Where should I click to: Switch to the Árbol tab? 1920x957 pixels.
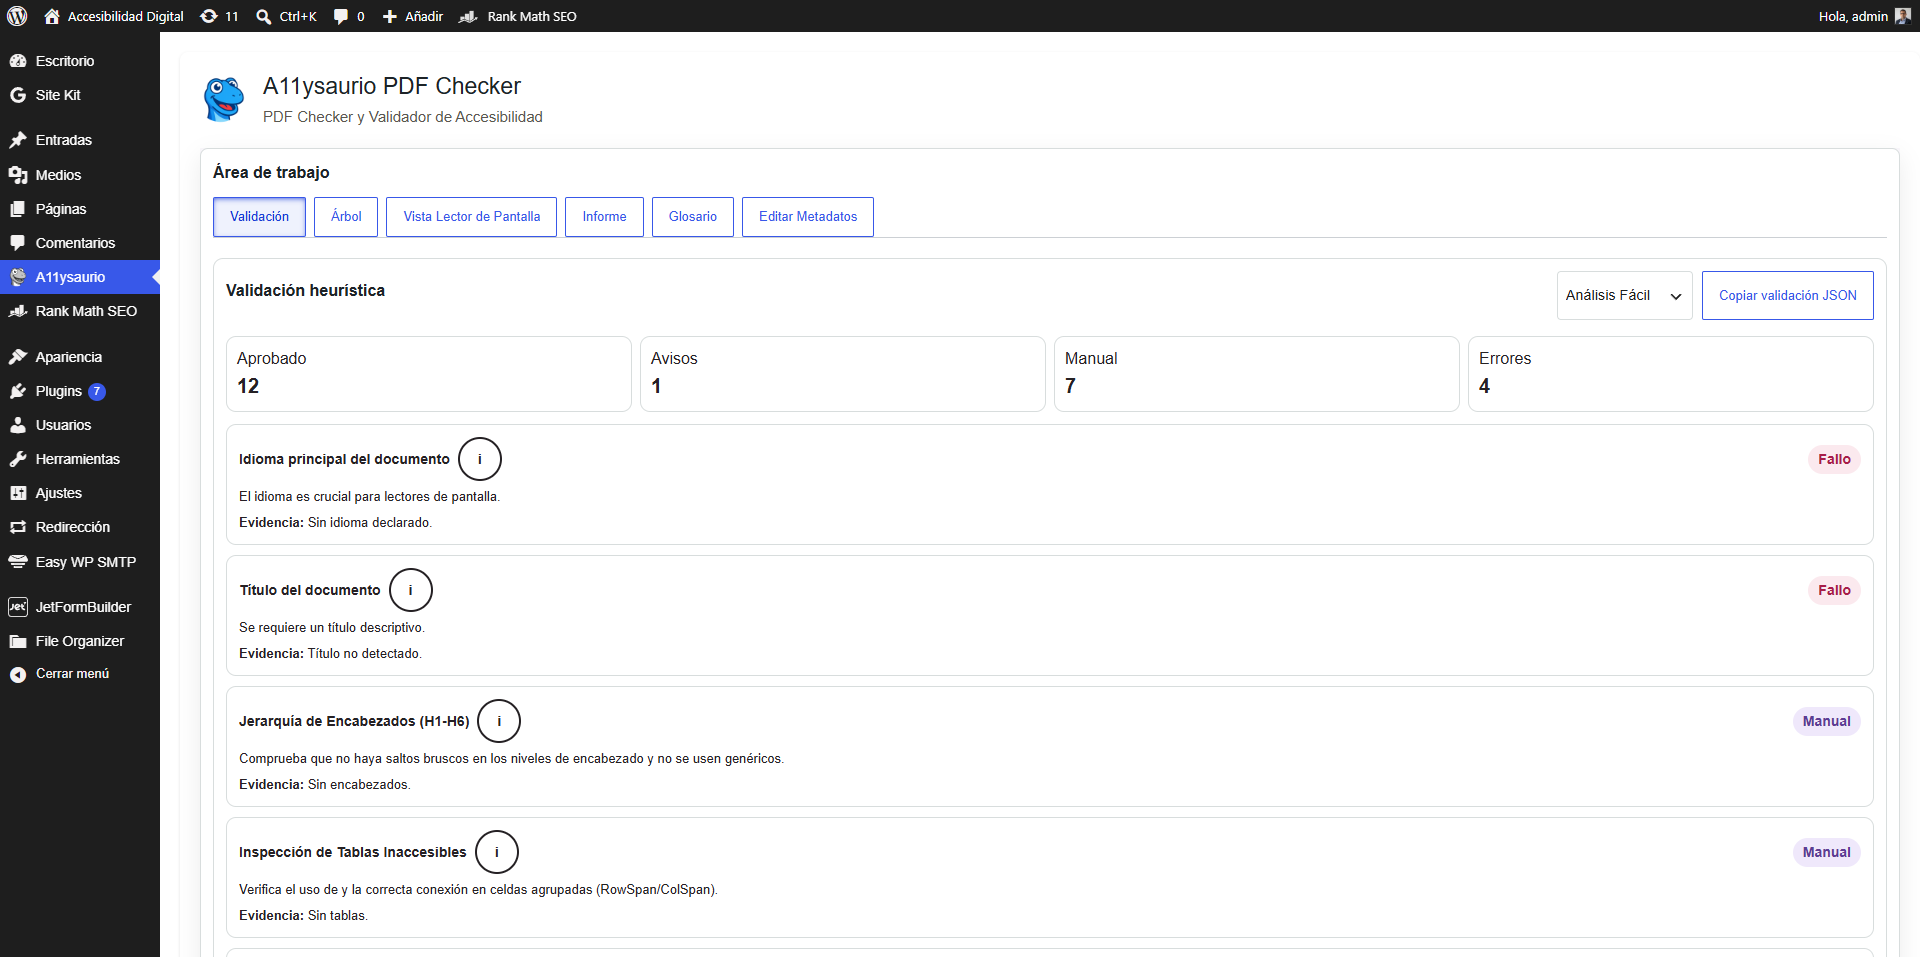point(346,217)
